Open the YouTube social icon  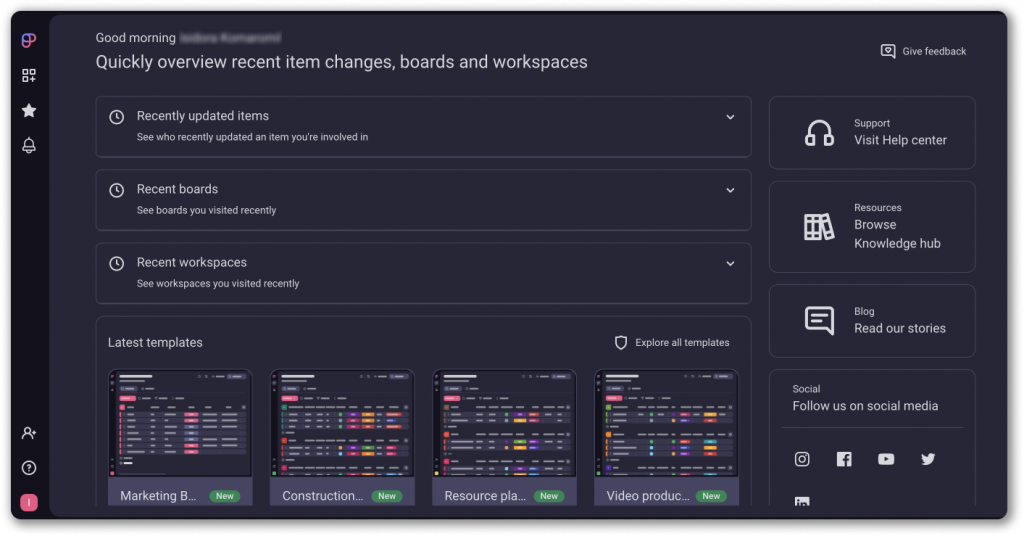[x=886, y=459]
